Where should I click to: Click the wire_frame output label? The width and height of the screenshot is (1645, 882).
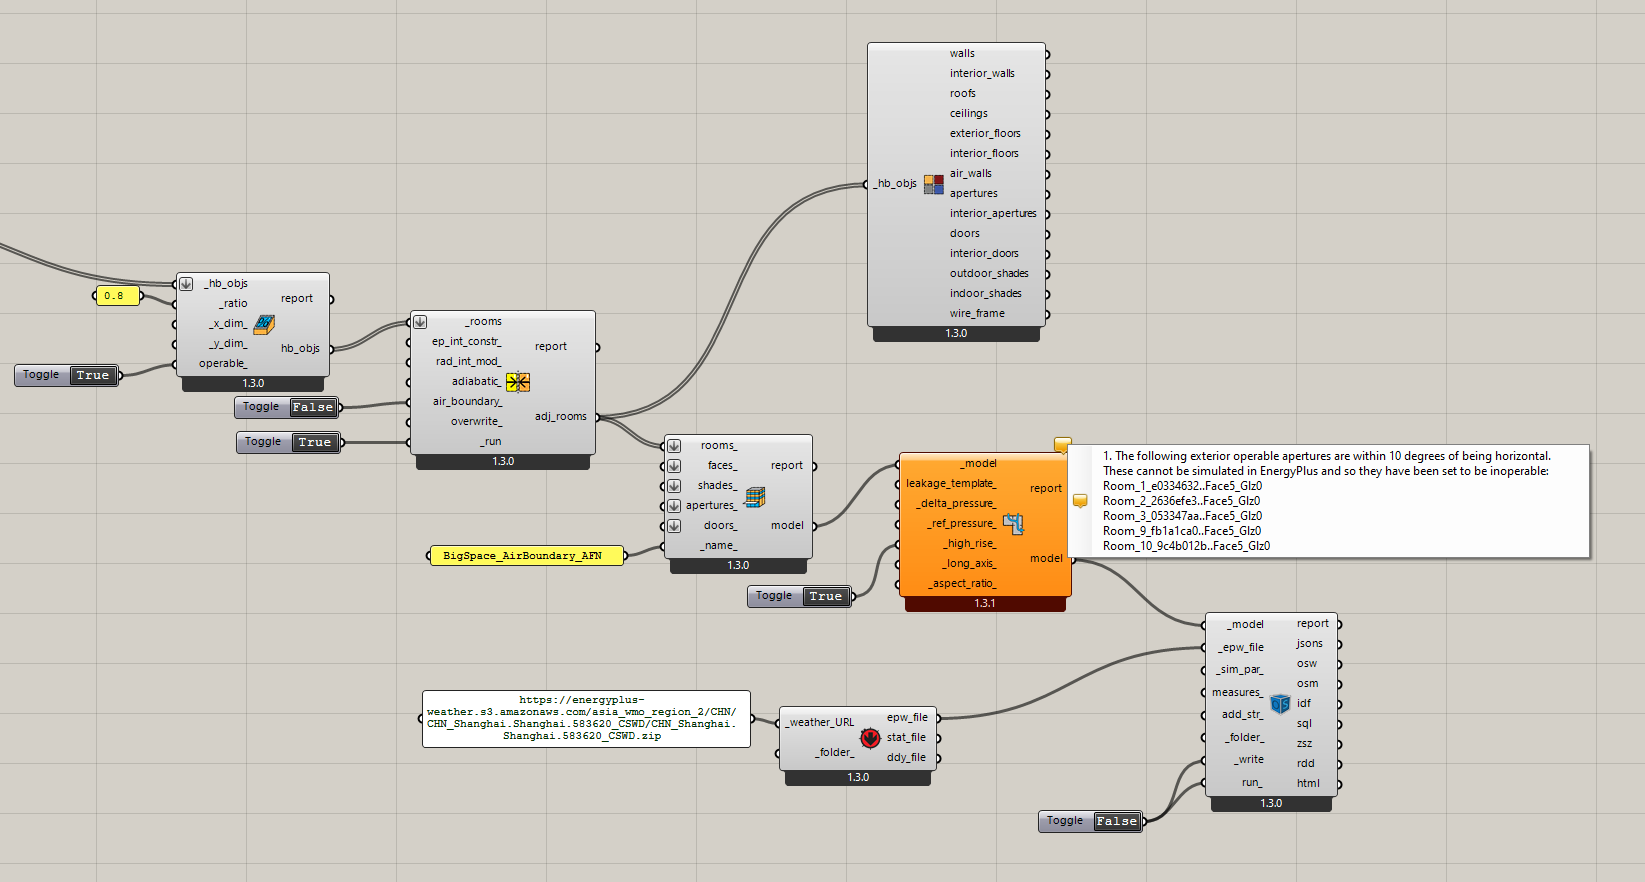(977, 314)
